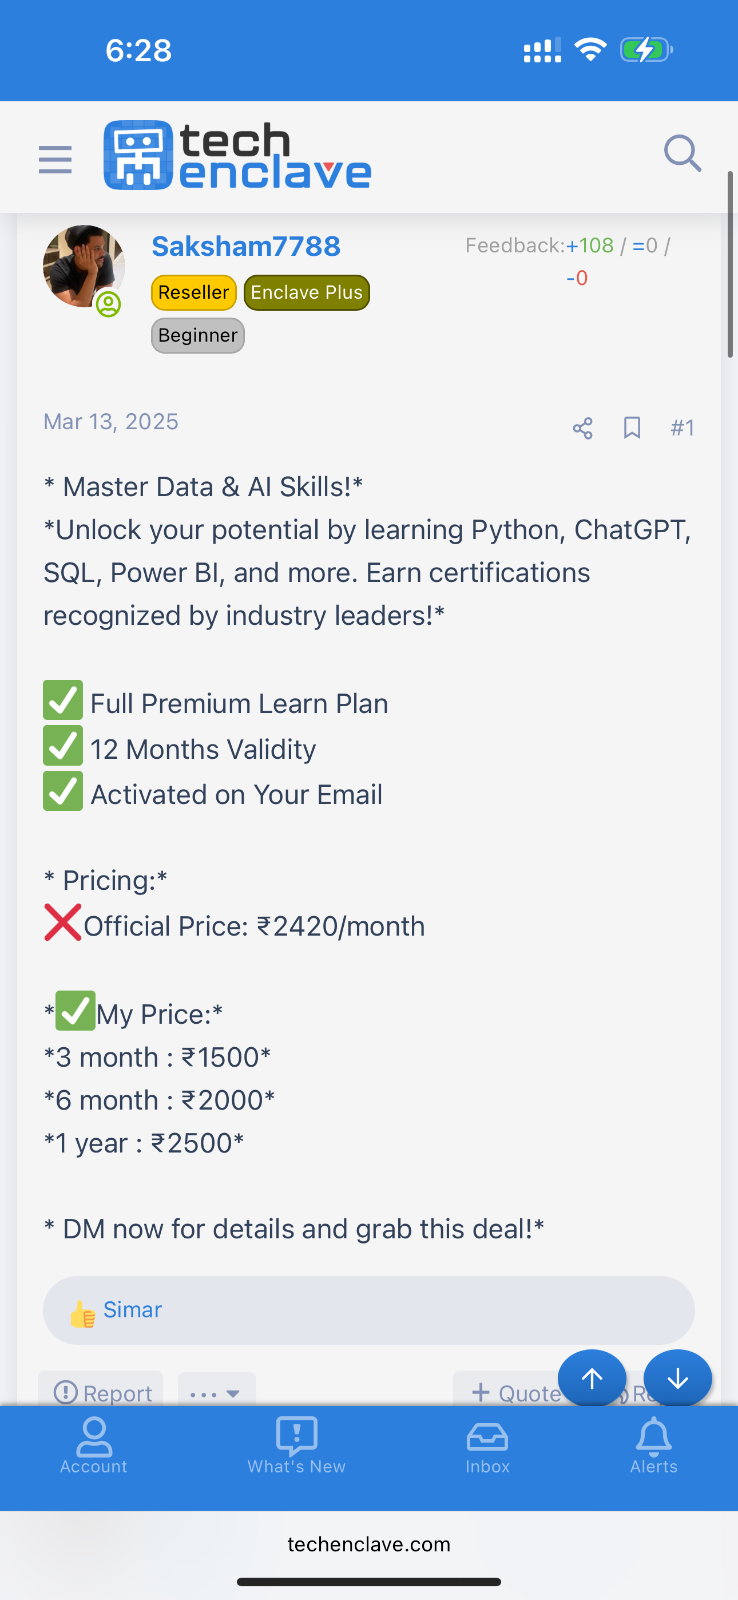Open the +108 positive feedback count
Image resolution: width=738 pixels, height=1600 pixels.
590,245
